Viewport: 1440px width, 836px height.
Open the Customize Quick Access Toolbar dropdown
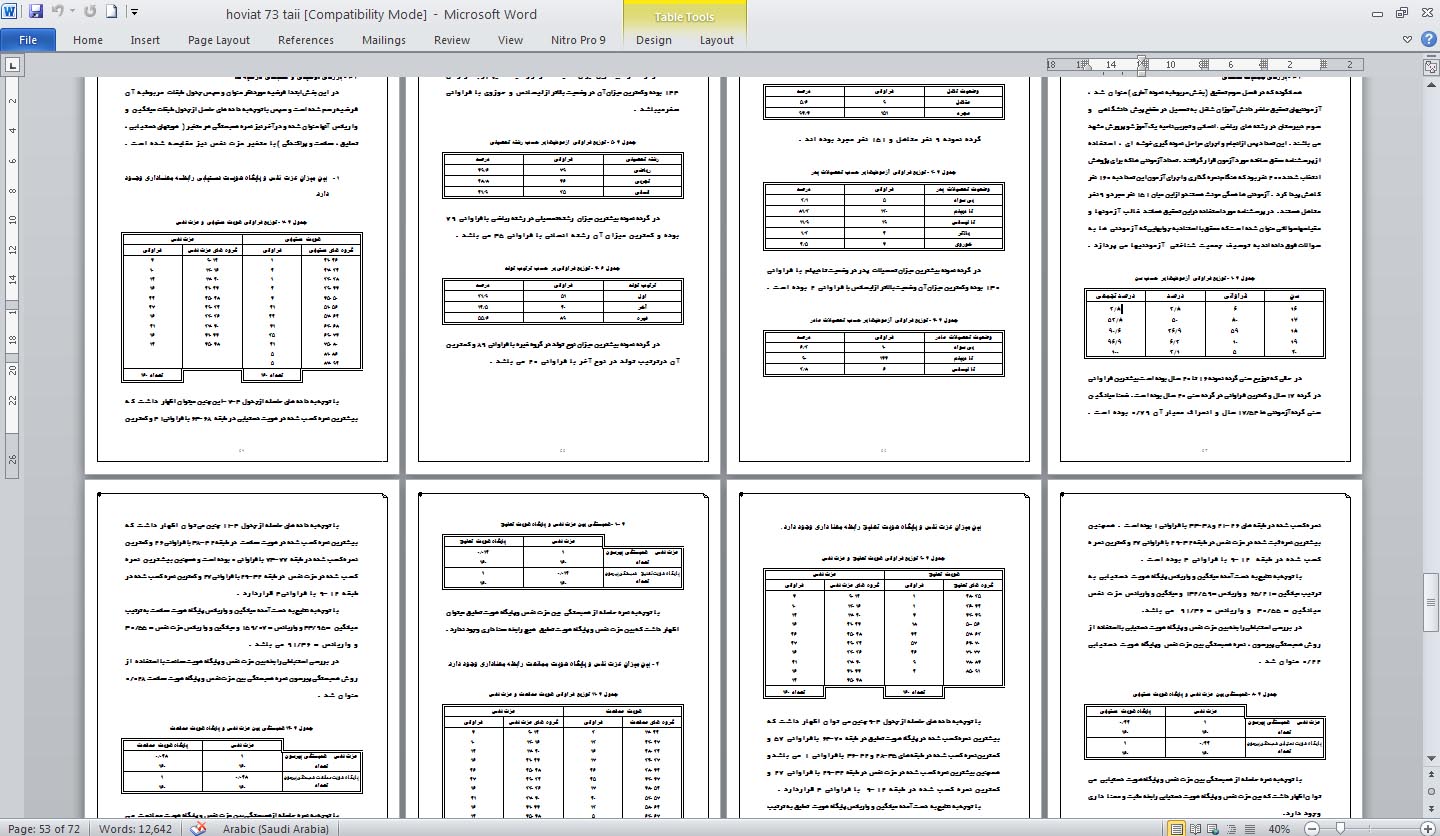click(135, 13)
